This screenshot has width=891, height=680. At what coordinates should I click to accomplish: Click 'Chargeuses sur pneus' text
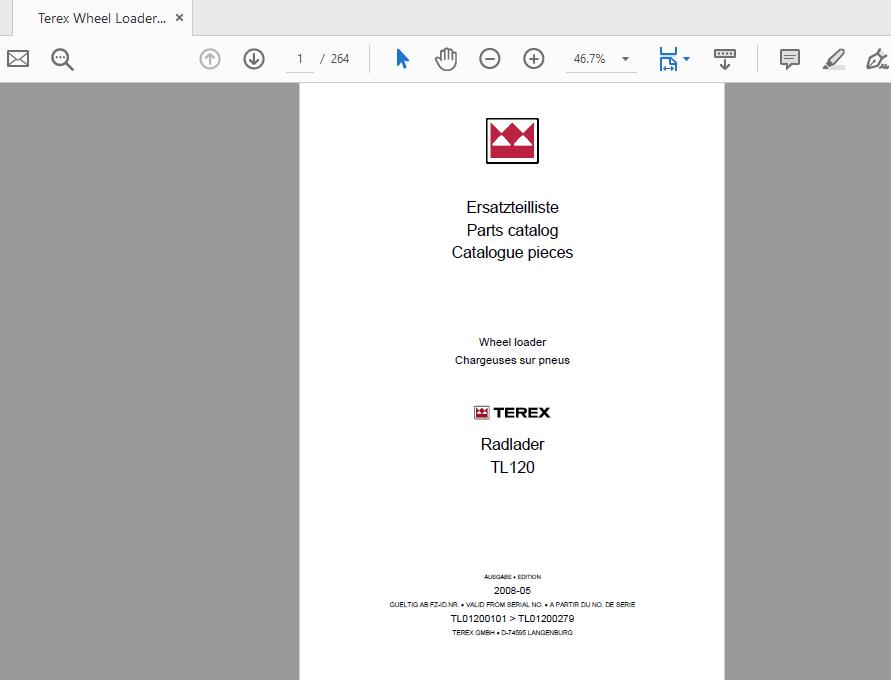point(512,360)
